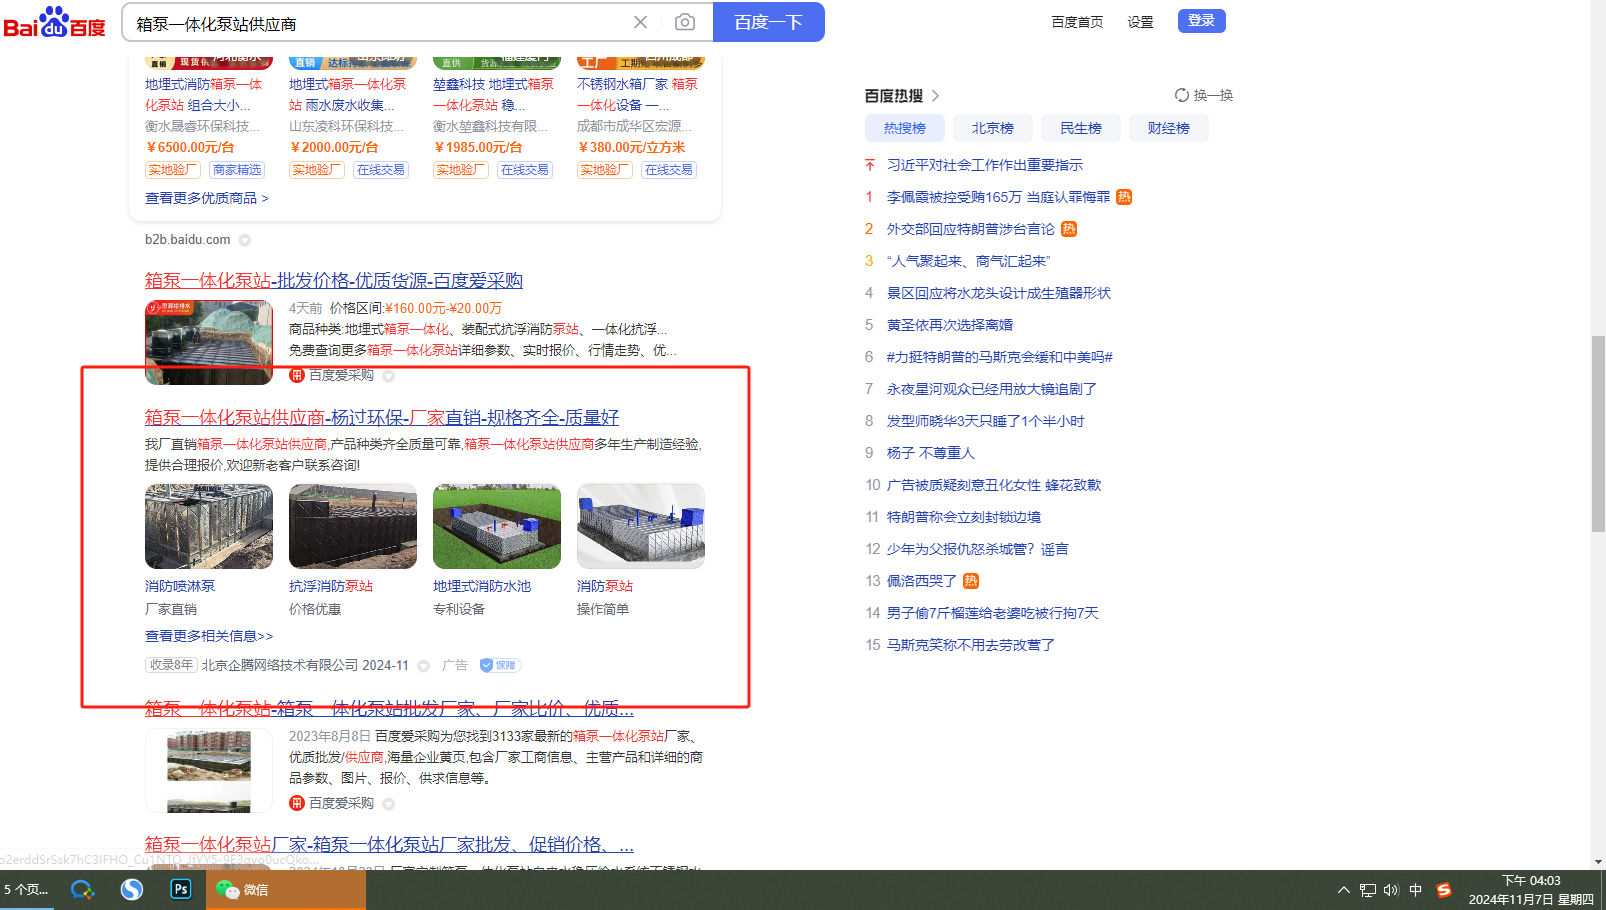This screenshot has width=1606, height=910.
Task: Click 抗浮消防泵站 product image
Action: point(353,526)
